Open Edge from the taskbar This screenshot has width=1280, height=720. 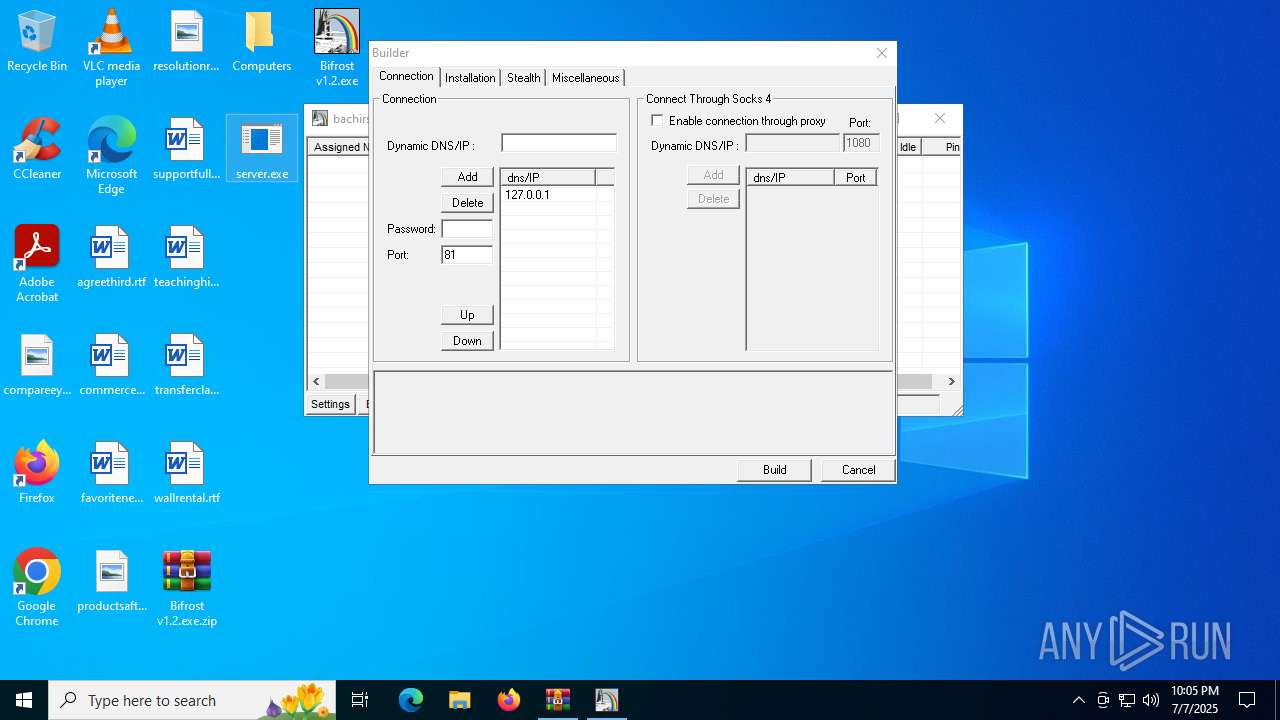coord(411,700)
